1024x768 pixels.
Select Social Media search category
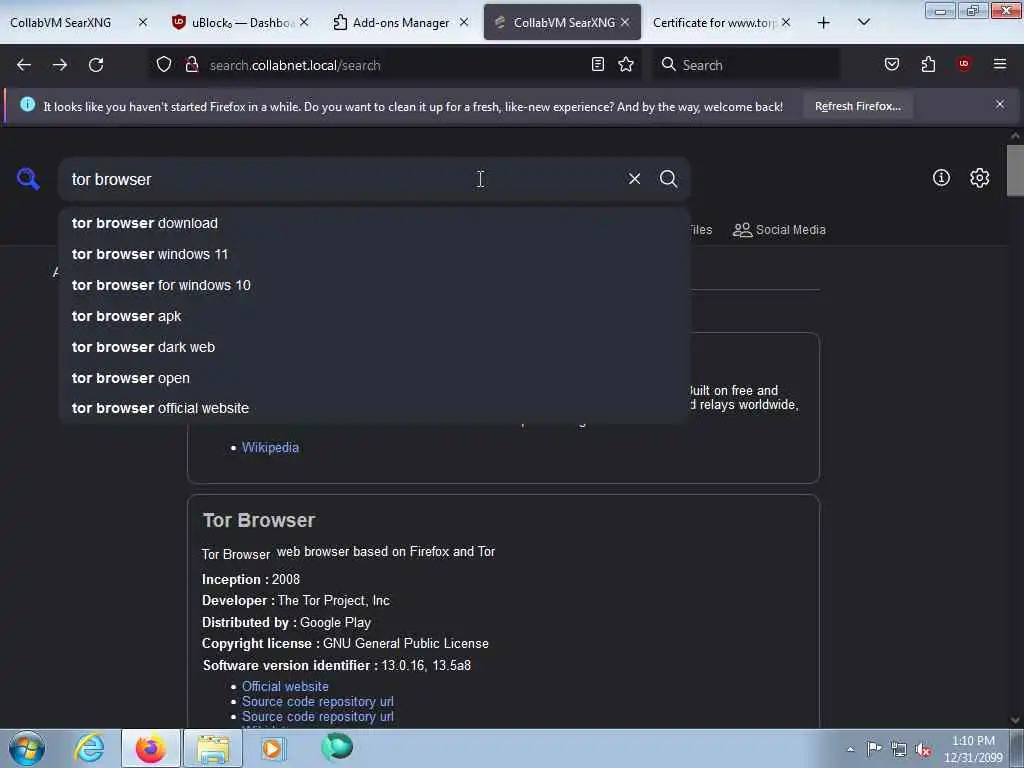(x=779, y=230)
